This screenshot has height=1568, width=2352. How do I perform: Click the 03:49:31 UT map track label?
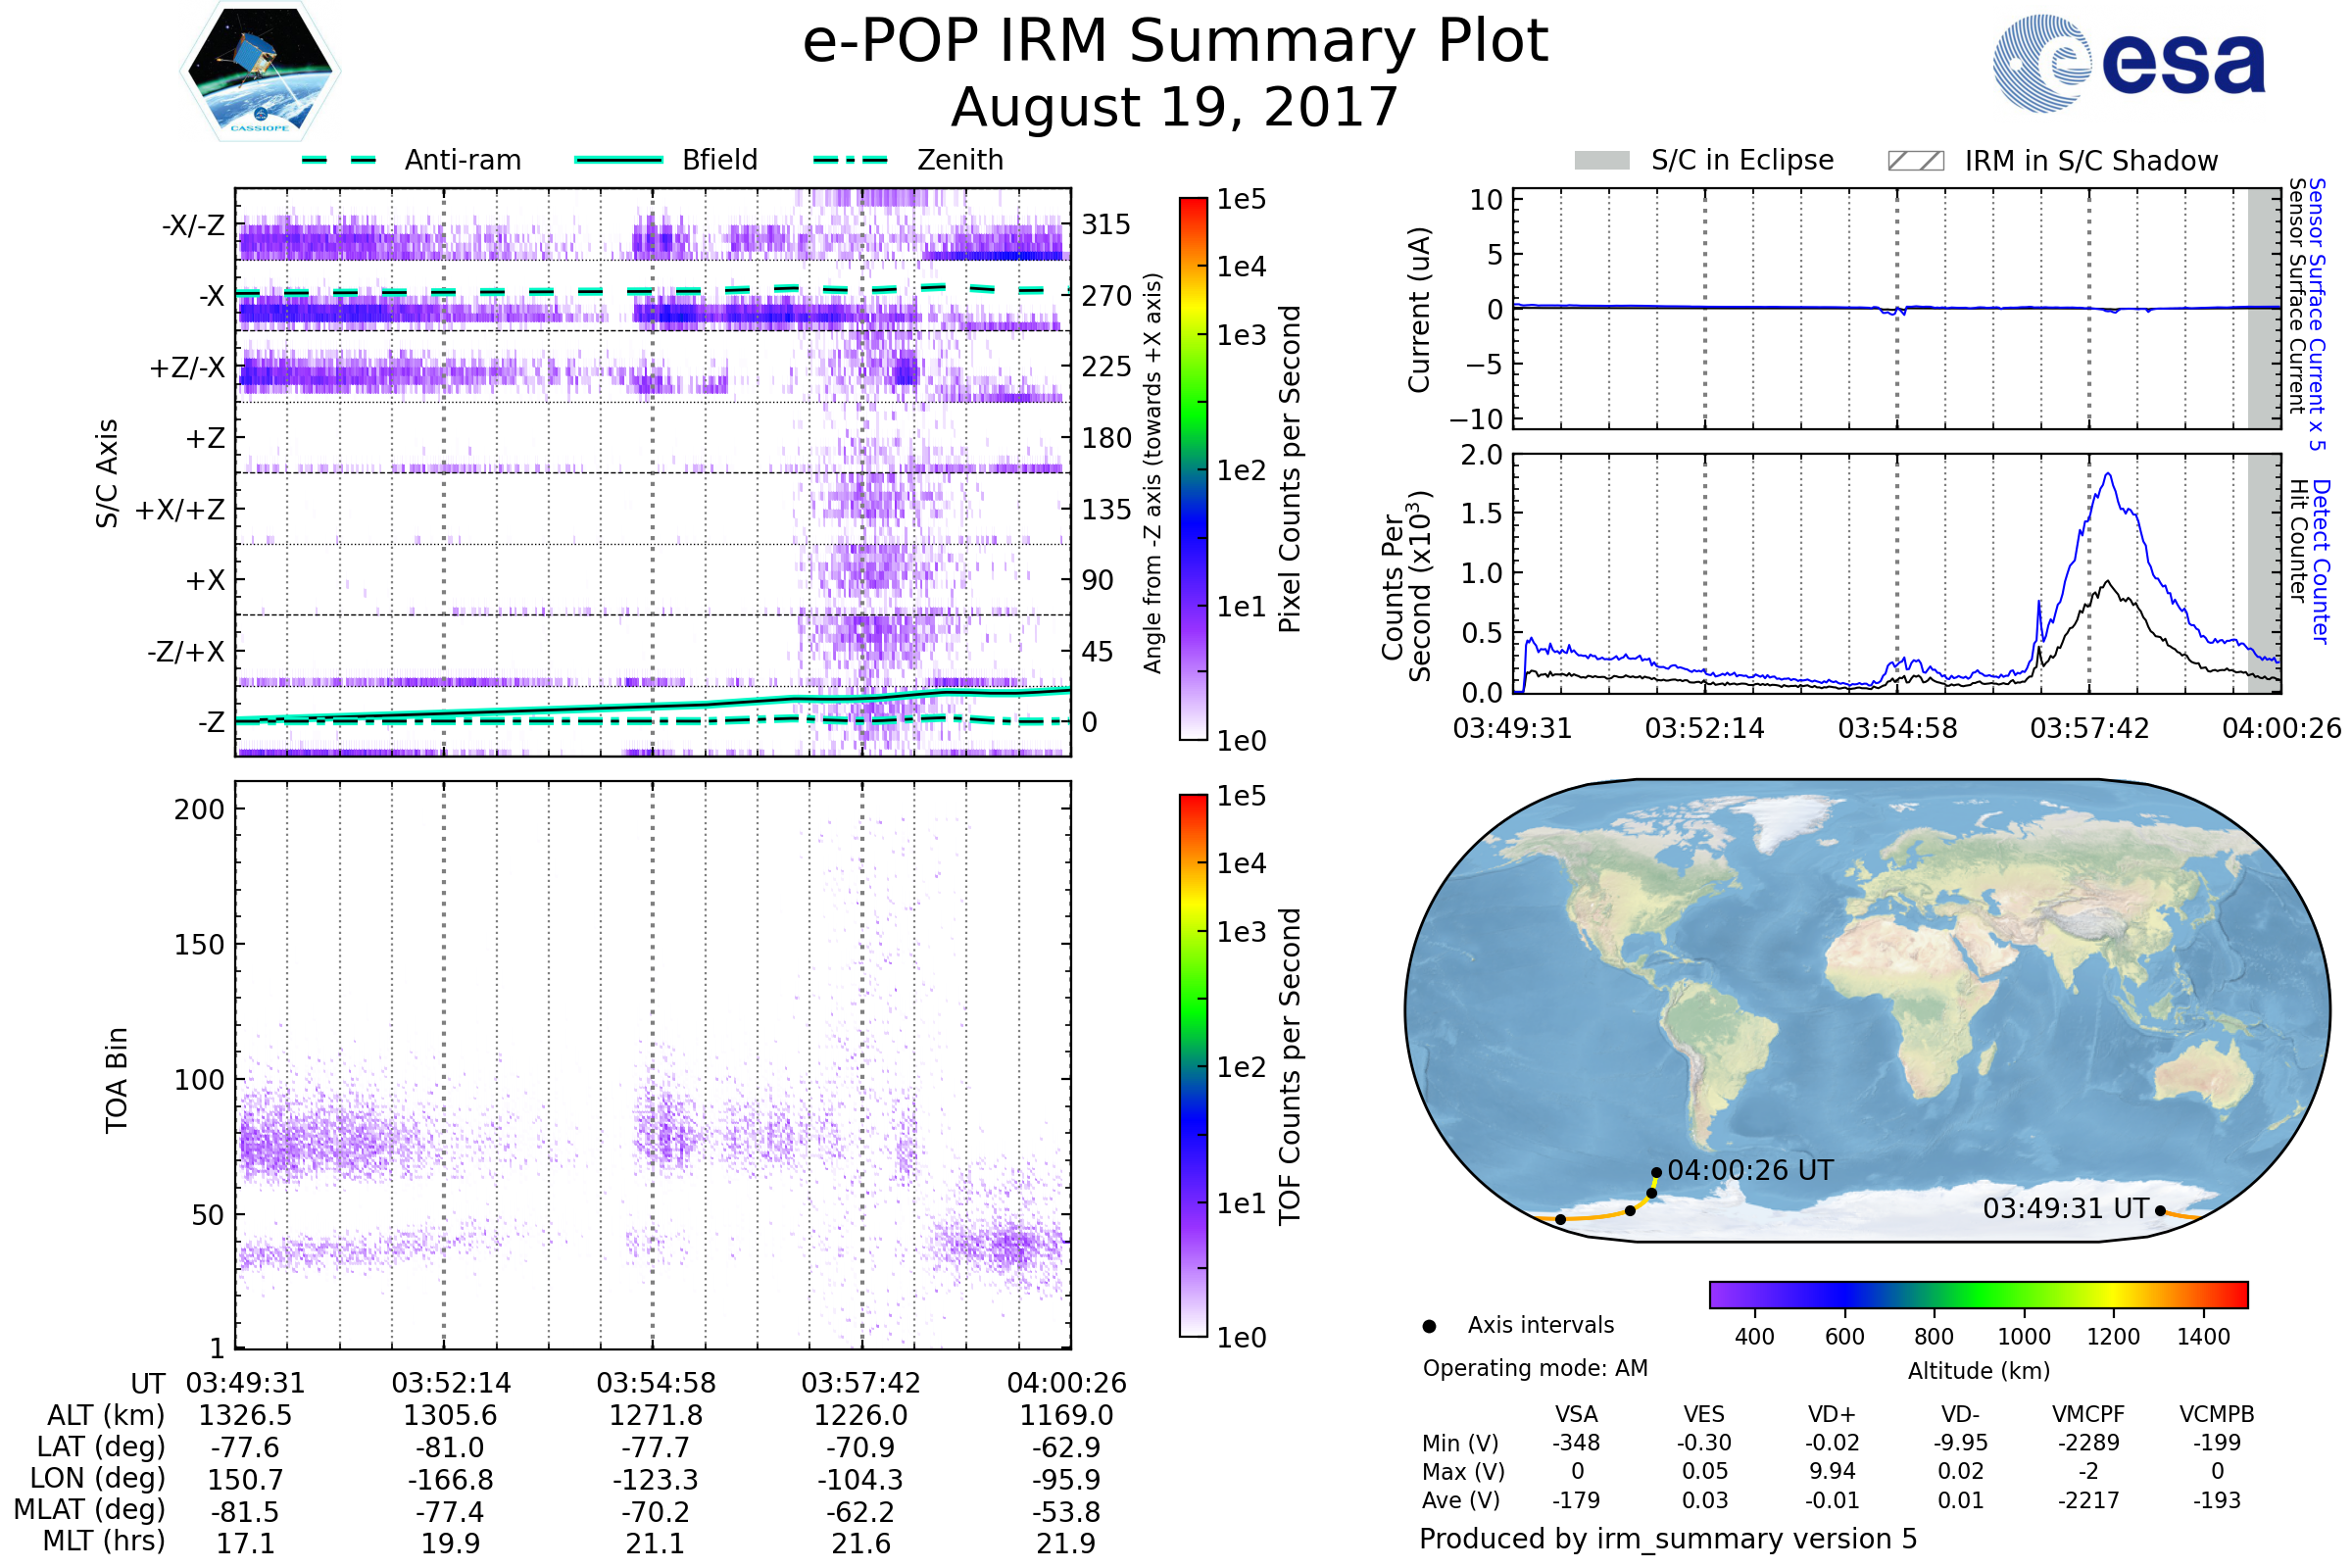[x=2065, y=1209]
